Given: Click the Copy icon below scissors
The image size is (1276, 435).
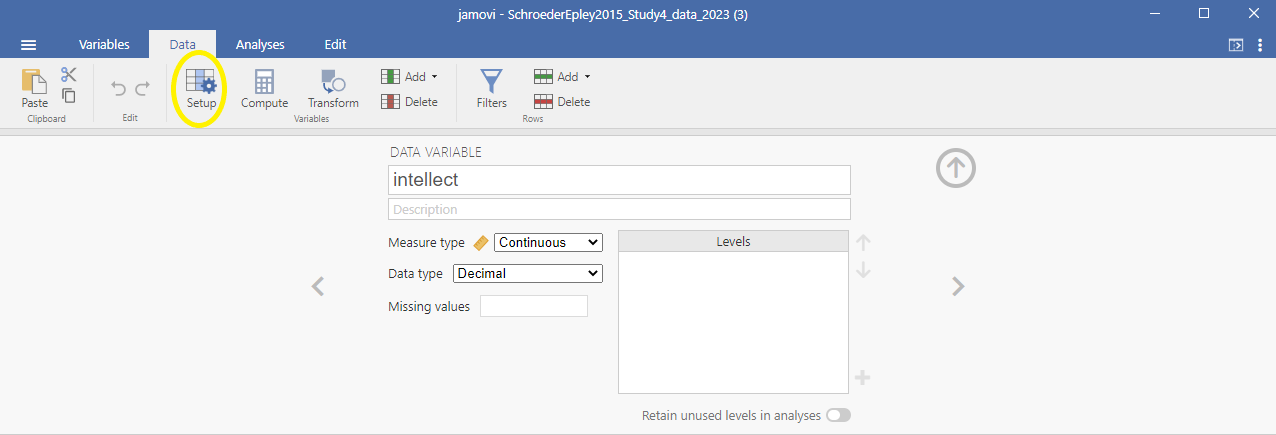Looking at the screenshot, I should (69, 96).
